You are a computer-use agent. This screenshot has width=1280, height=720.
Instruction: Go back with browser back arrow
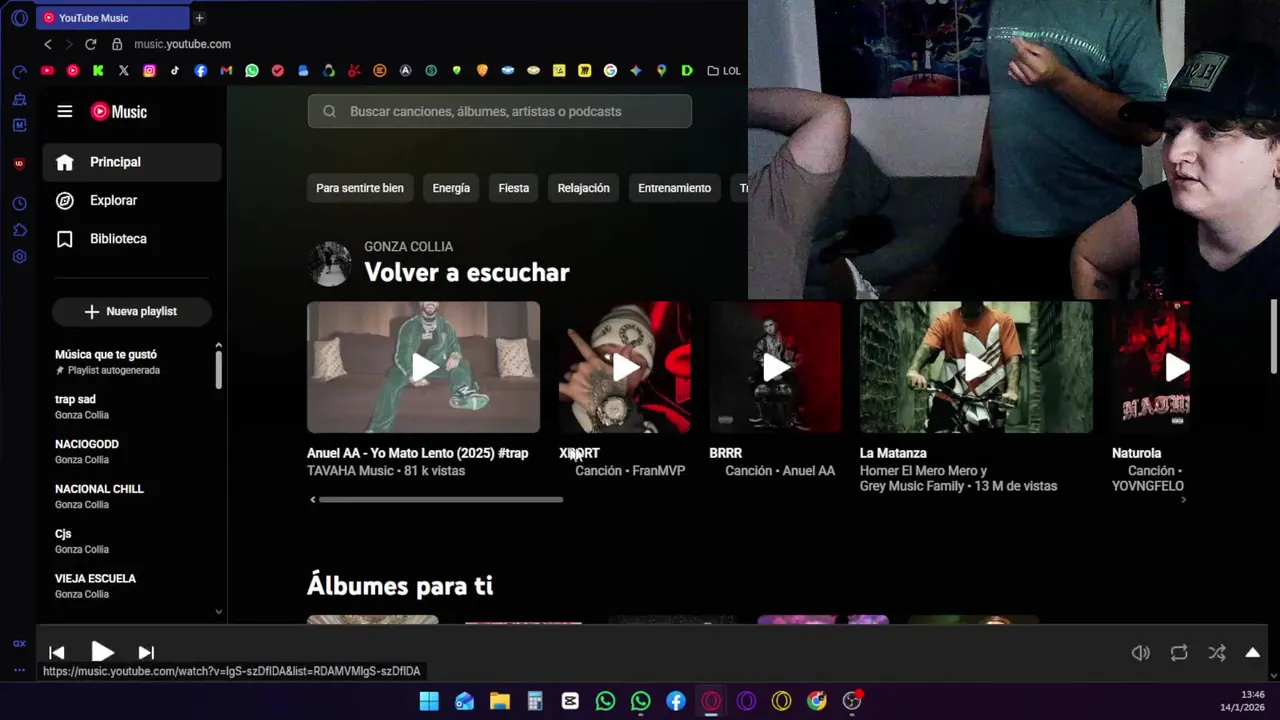coord(47,44)
